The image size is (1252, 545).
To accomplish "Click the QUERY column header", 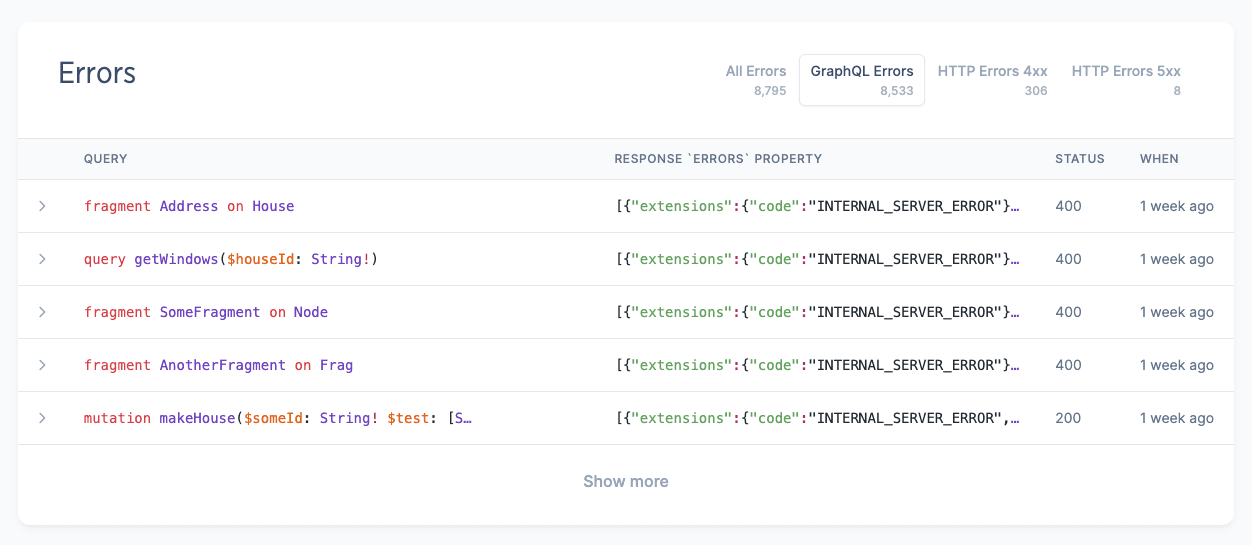I will 105,159.
